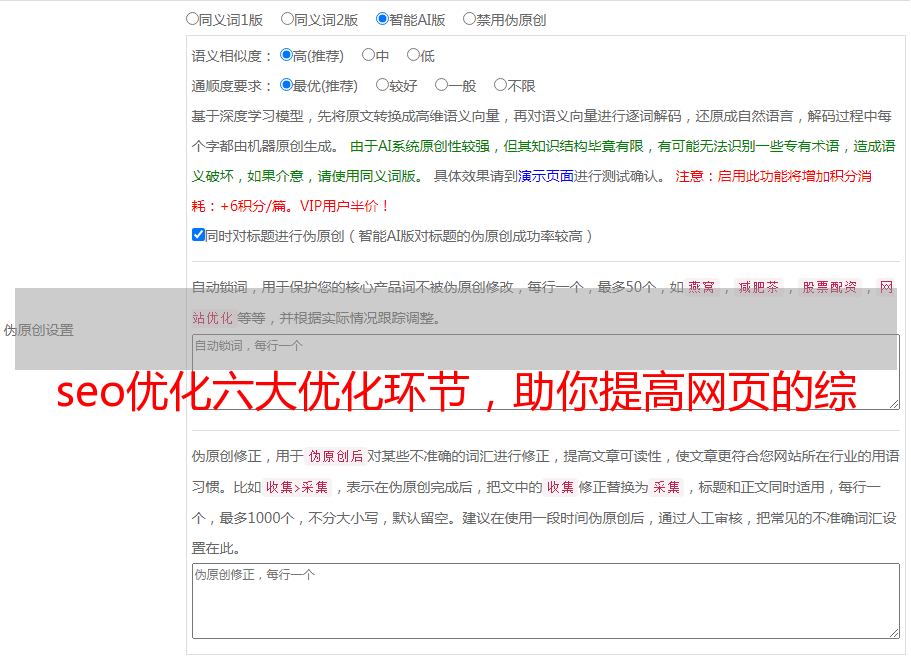Set 语义相似度 to 高(推荐)
This screenshot has width=911, height=658.
point(287,56)
